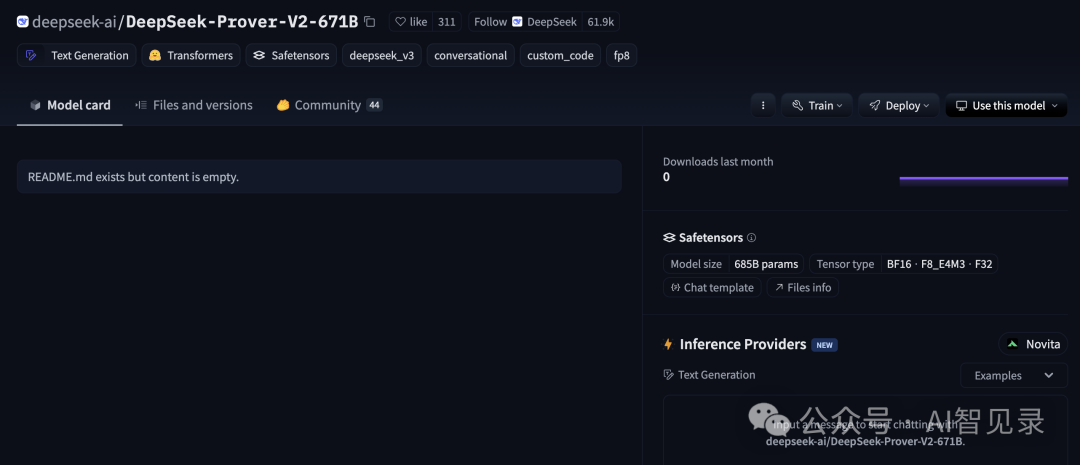Follow DeepSeek organization
The image size is (1080, 465).
point(525,21)
